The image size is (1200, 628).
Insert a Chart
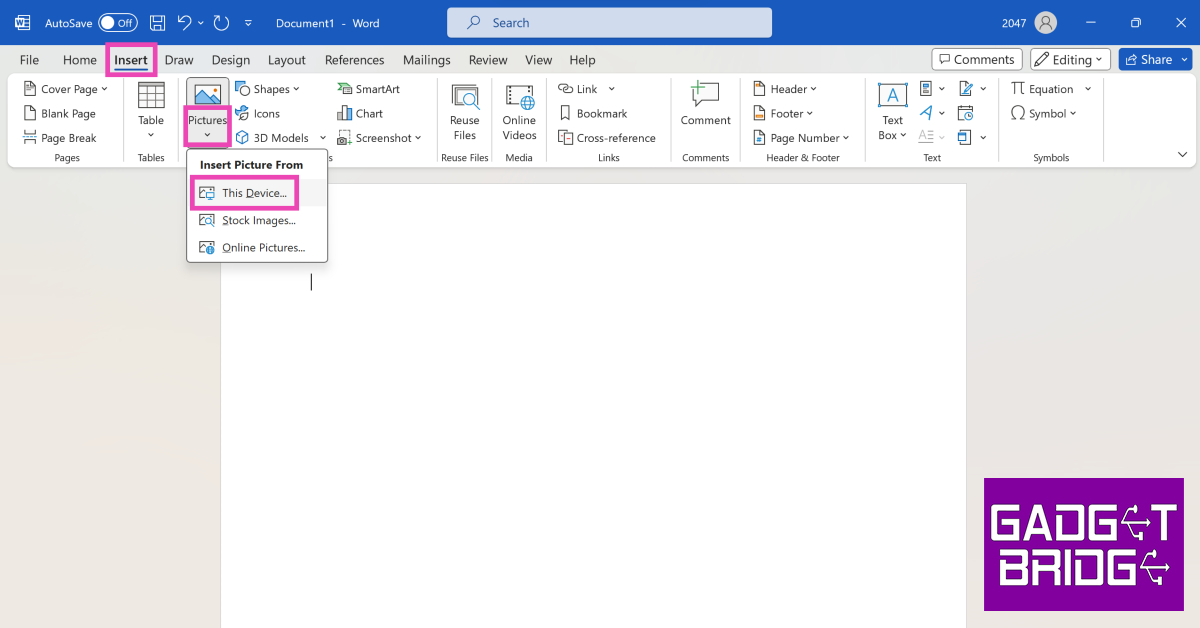(360, 114)
